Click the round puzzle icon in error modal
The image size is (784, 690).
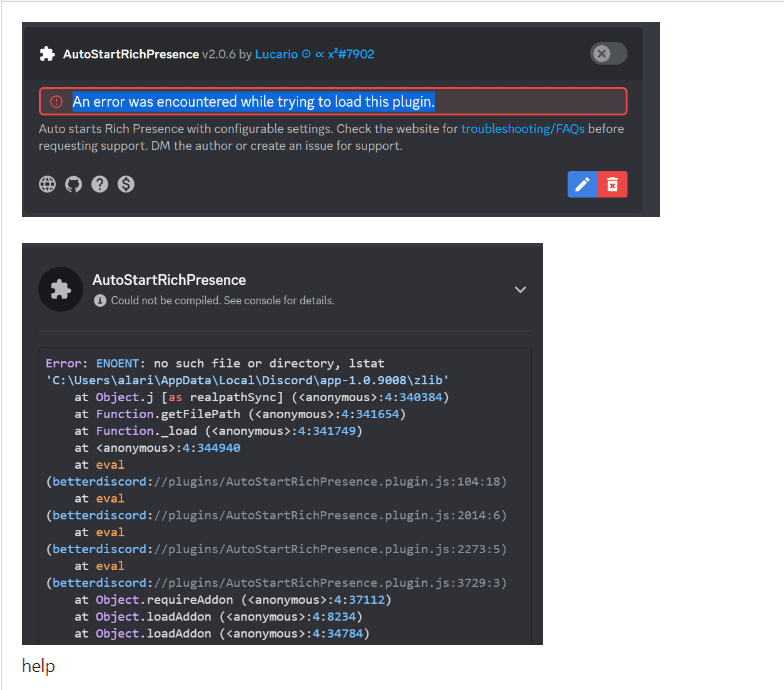[x=60, y=289]
